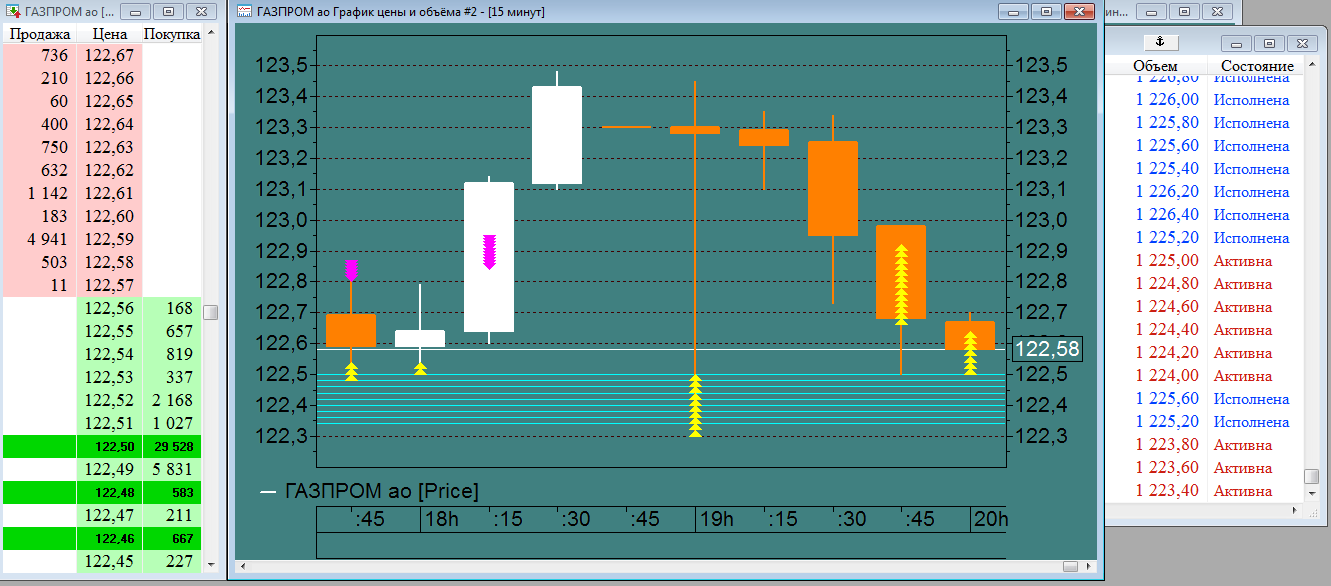The height and width of the screenshot is (586, 1331).
Task: Click volume 1 224,00 in orders table
Action: [1167, 376]
